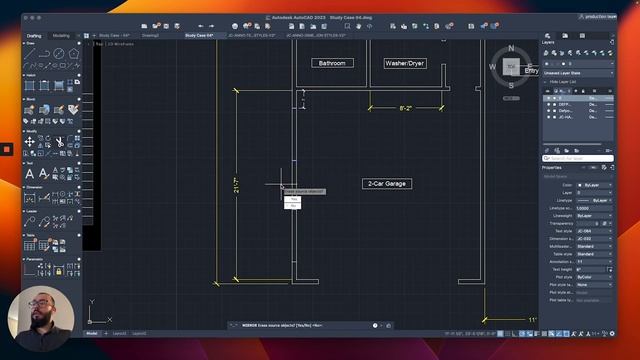Choose Yes in erase source popup

293,199
